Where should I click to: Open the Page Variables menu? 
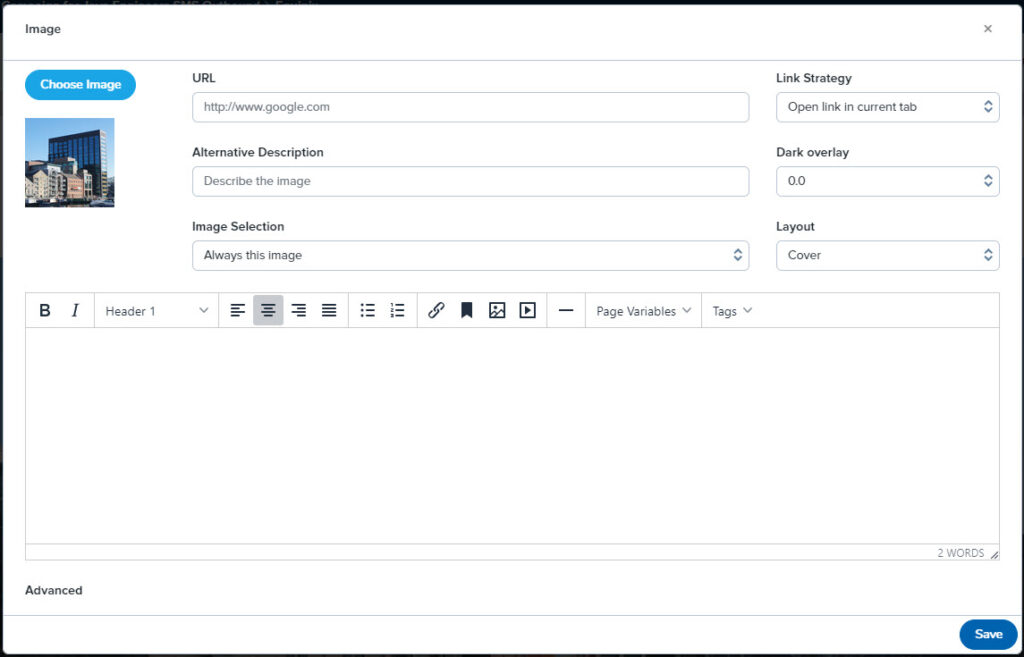[643, 311]
